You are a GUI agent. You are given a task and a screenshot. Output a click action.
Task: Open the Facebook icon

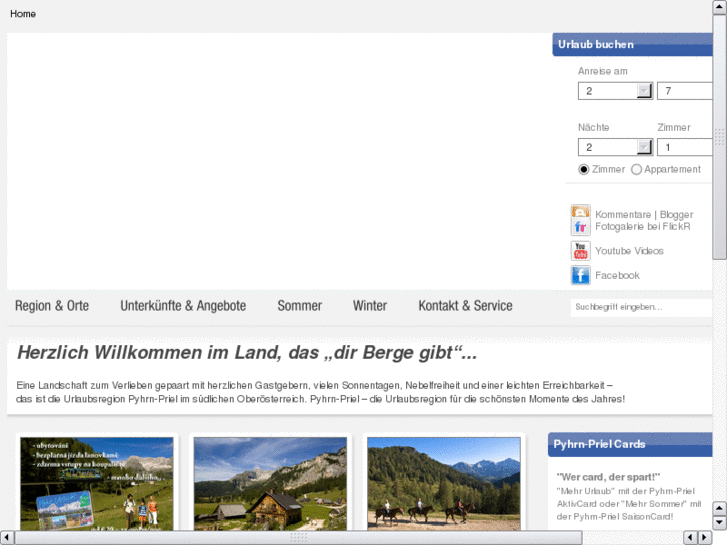tap(580, 276)
